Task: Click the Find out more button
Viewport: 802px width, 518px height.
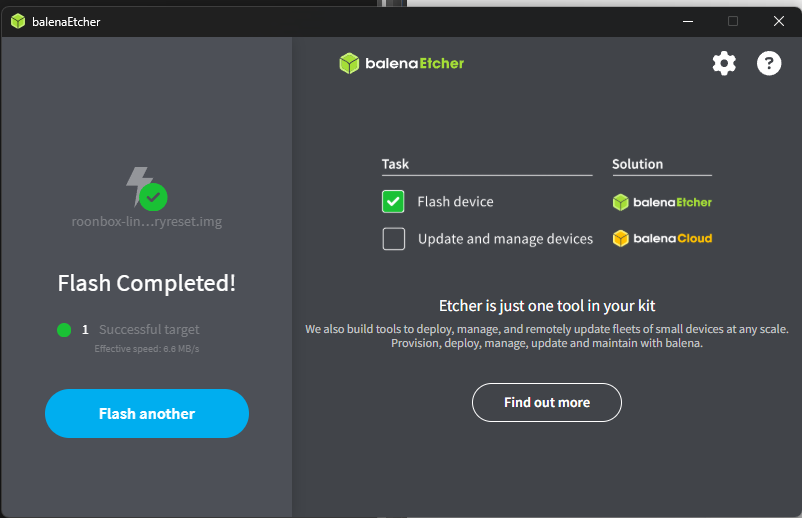Action: pyautogui.click(x=547, y=402)
